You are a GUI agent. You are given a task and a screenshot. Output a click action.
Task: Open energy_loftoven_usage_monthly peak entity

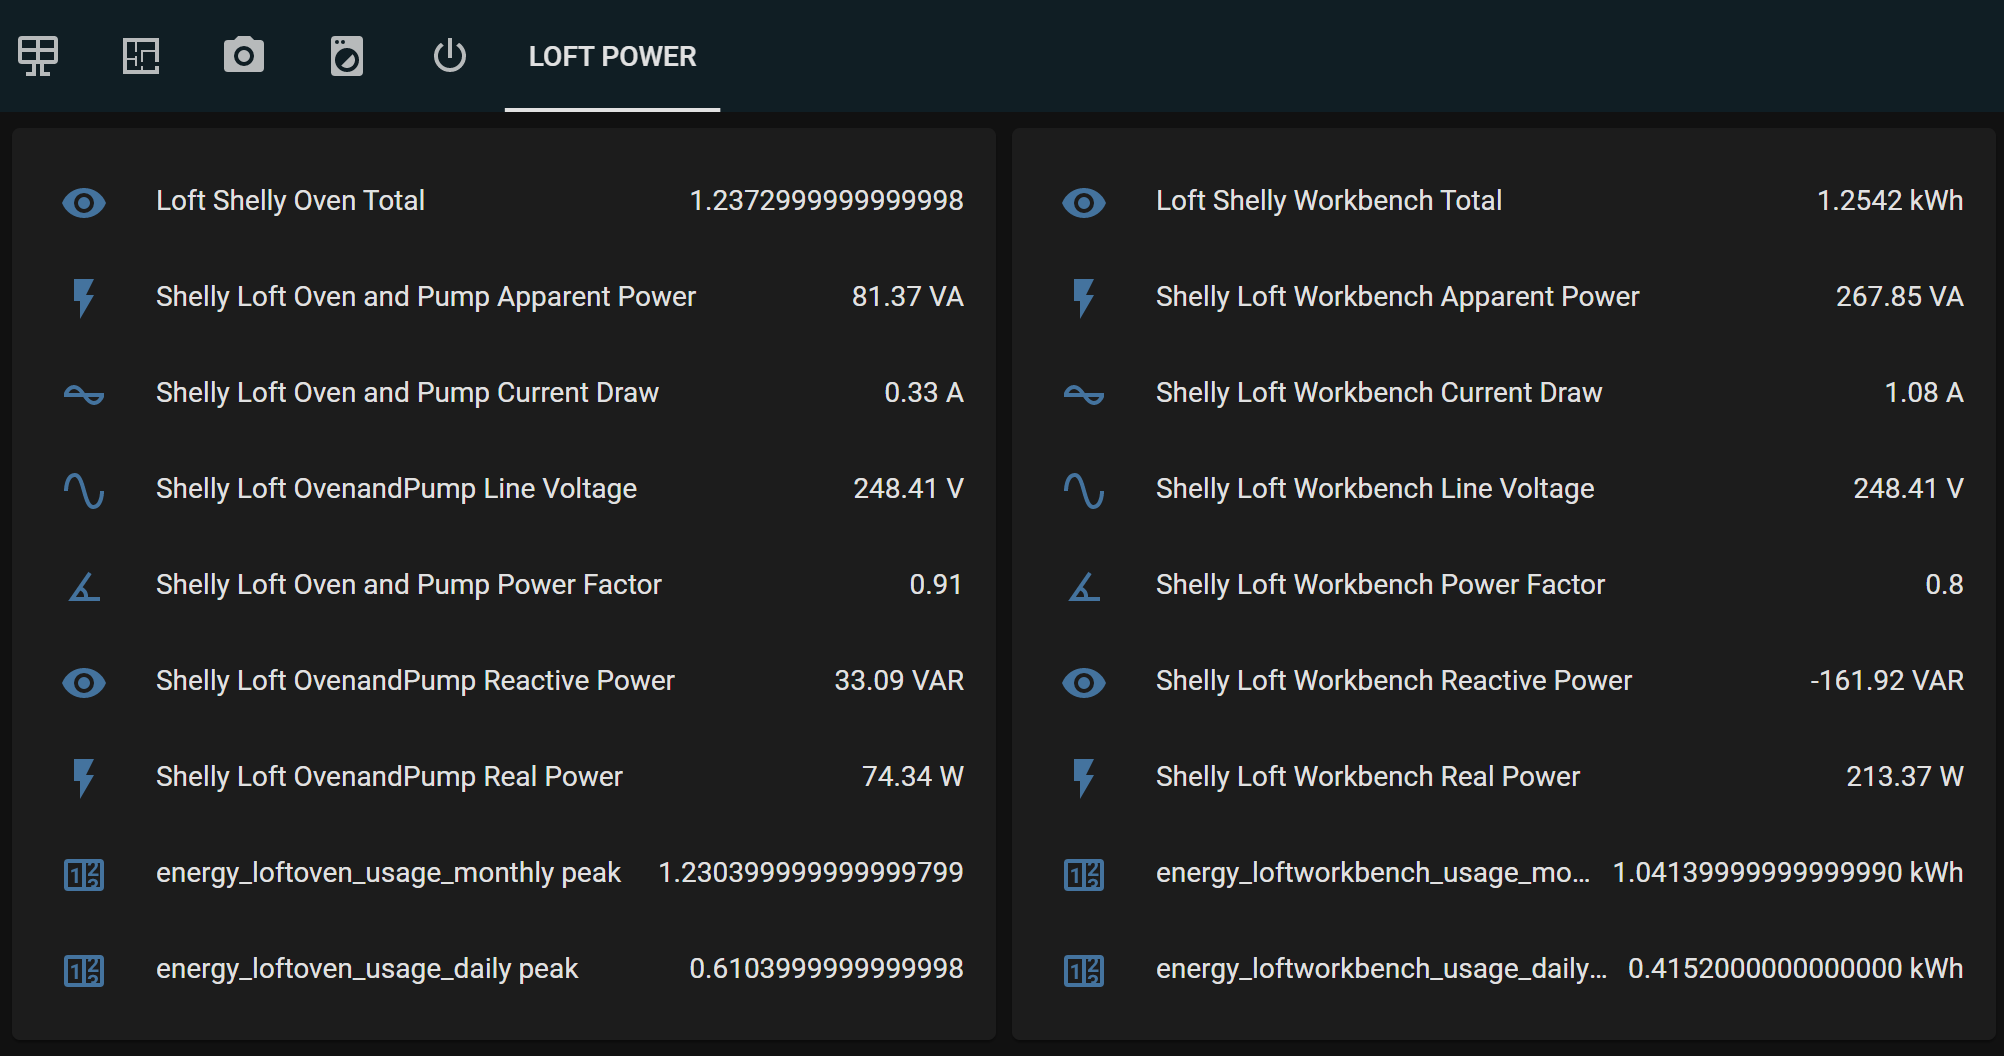(388, 873)
